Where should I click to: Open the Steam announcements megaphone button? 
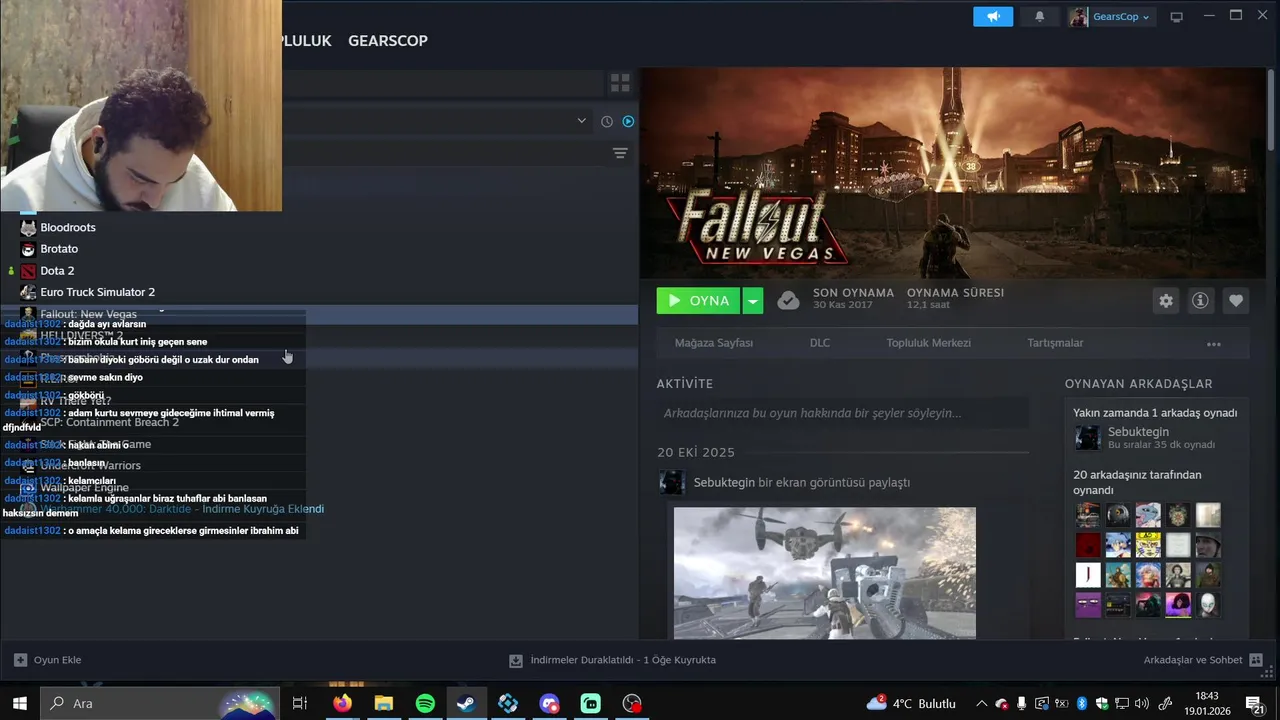click(993, 17)
